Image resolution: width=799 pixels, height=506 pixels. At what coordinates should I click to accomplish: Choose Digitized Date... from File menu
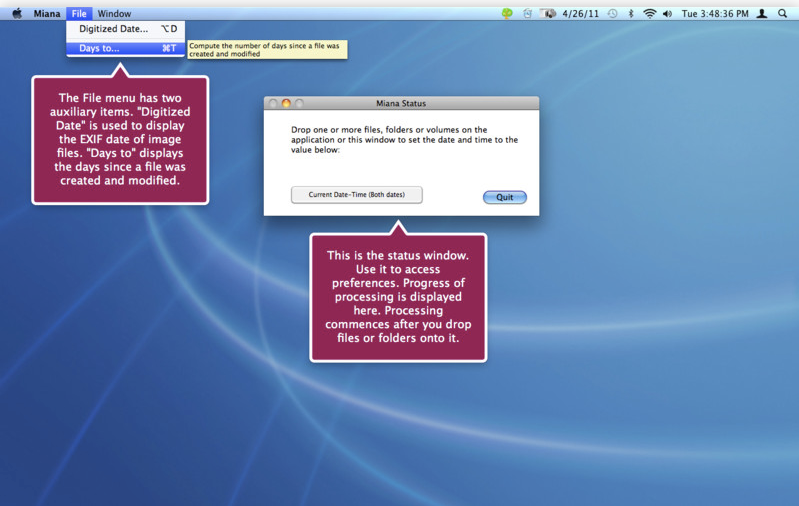125,29
